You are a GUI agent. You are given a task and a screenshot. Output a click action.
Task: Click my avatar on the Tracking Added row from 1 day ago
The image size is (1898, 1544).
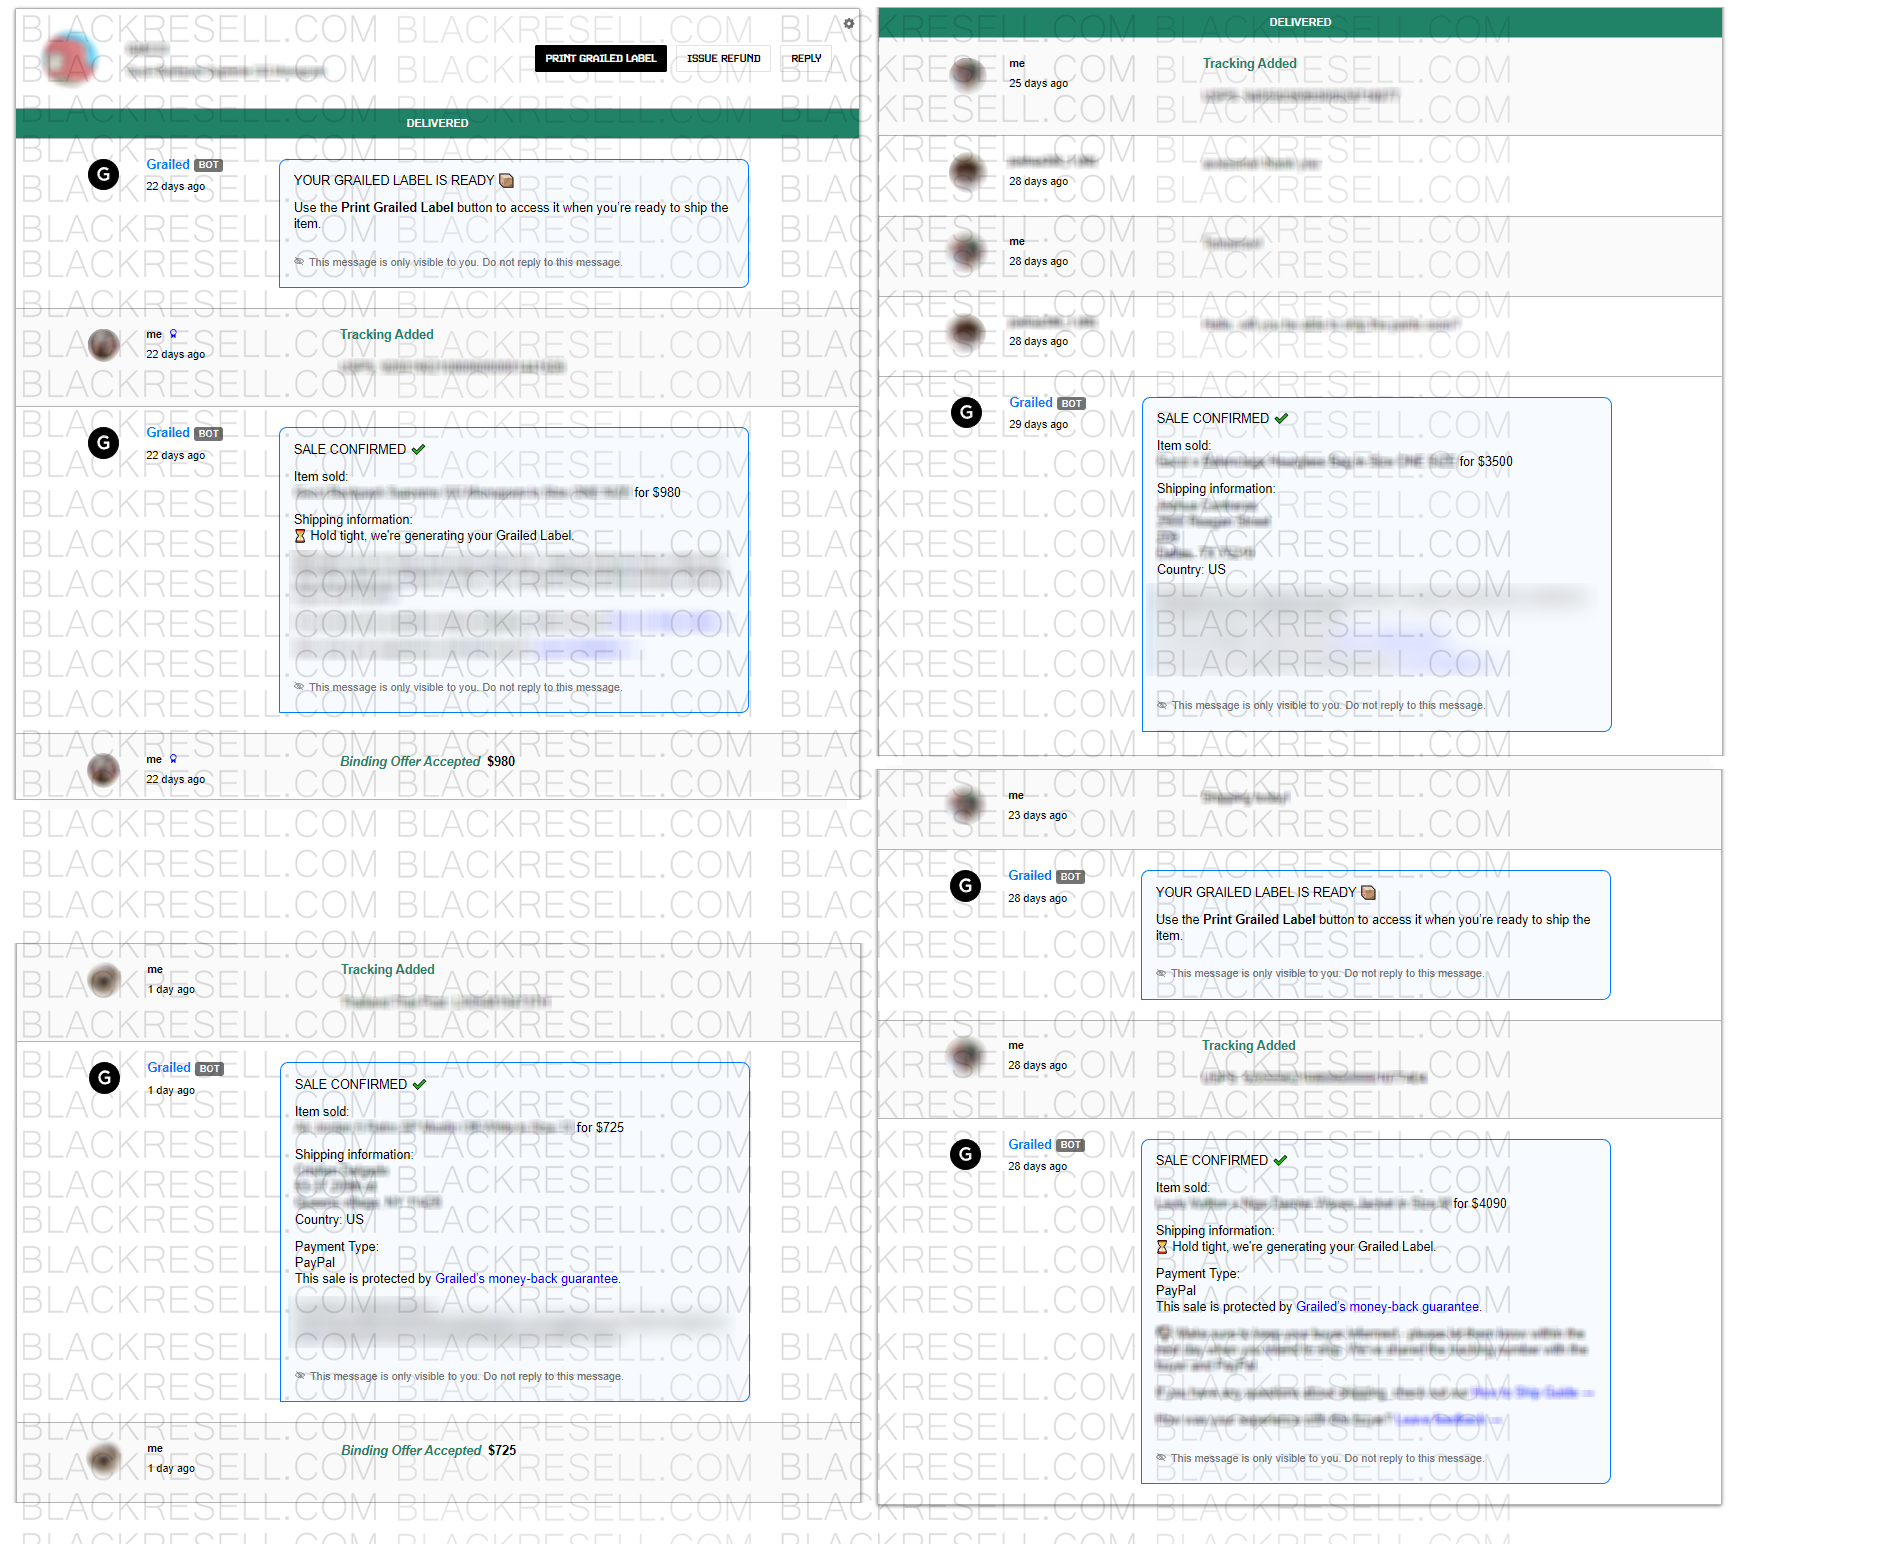click(x=104, y=979)
